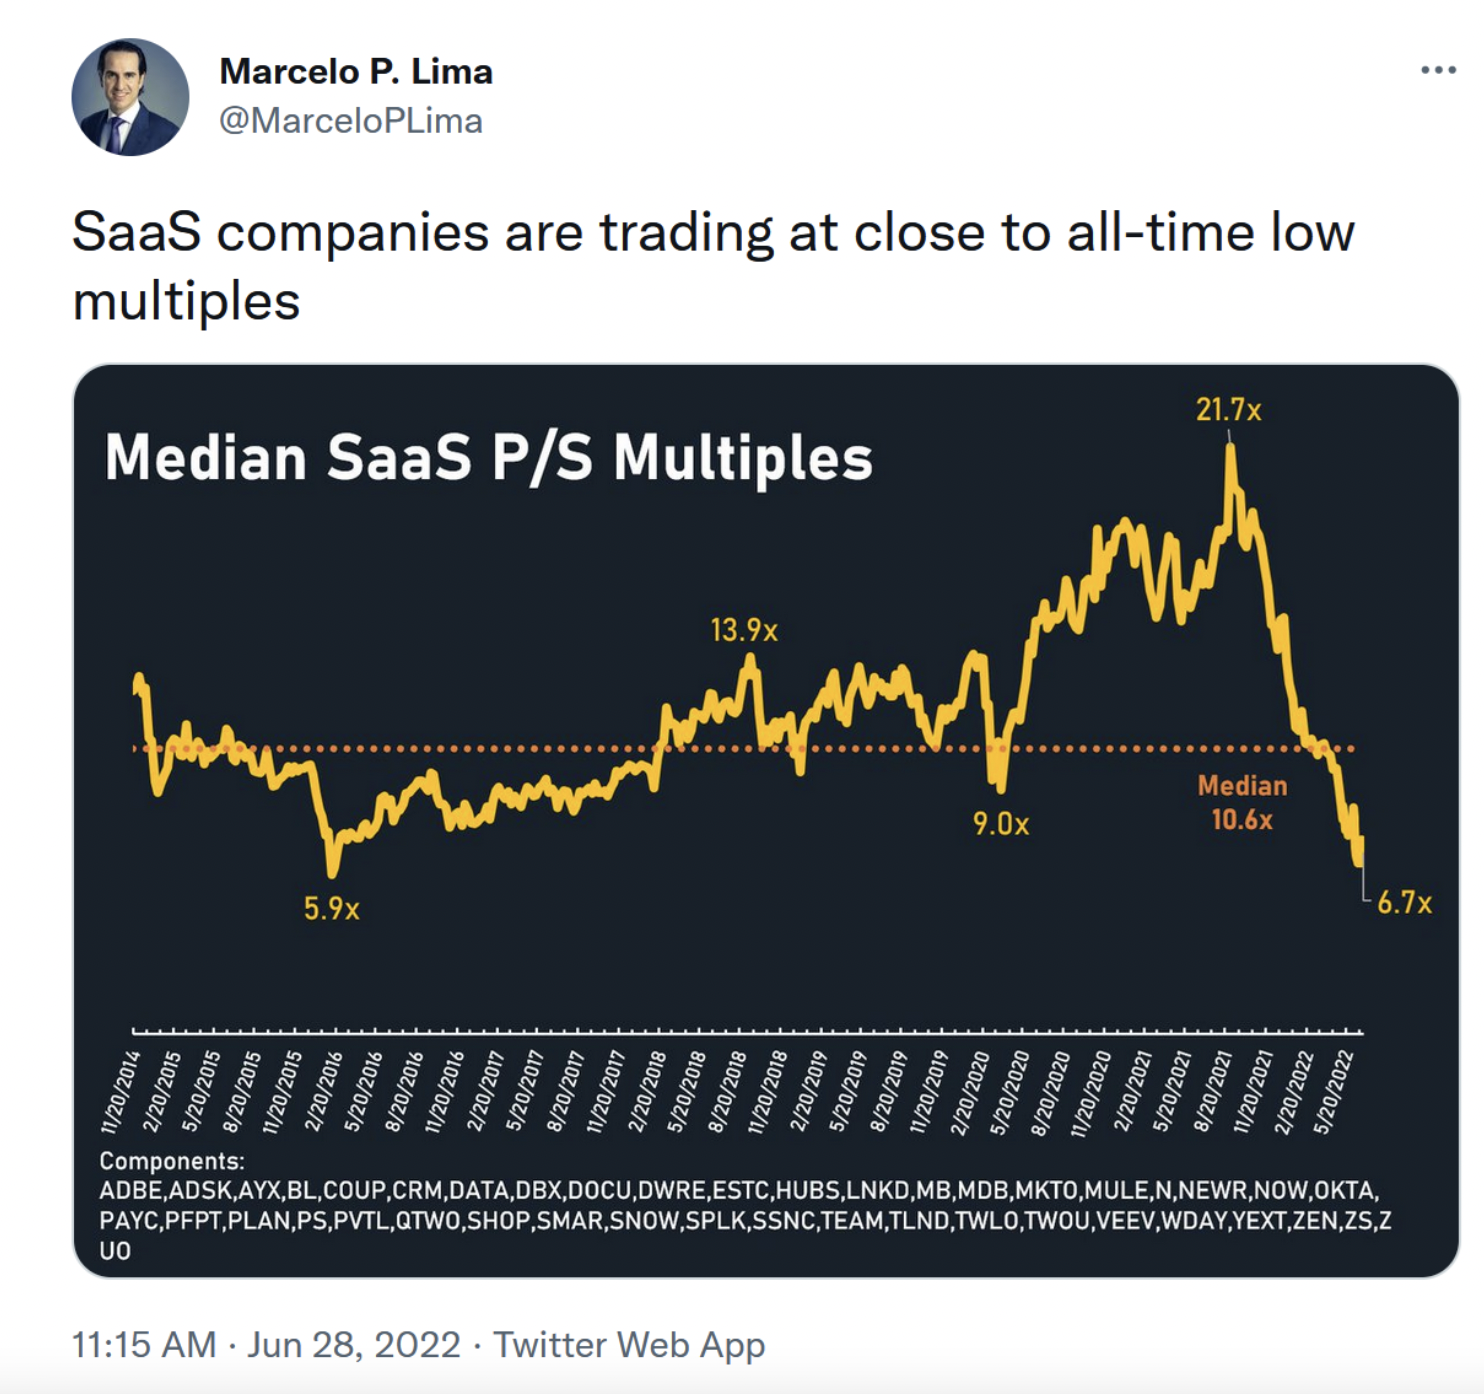This screenshot has height=1394, width=1484.
Task: Click the 11:15 AM tweet timestamp
Action: tap(144, 1345)
